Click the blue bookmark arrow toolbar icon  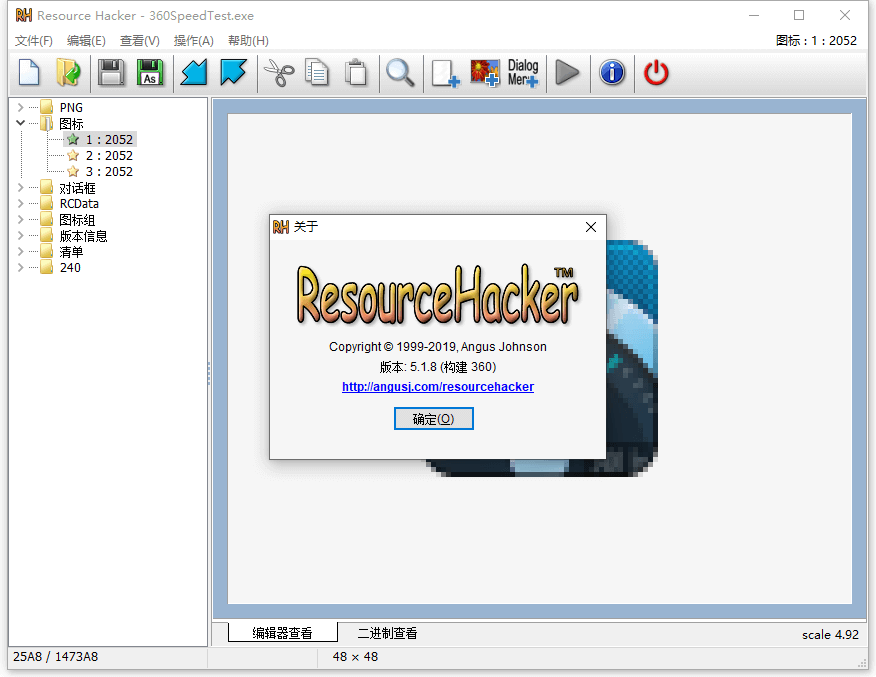pos(233,73)
